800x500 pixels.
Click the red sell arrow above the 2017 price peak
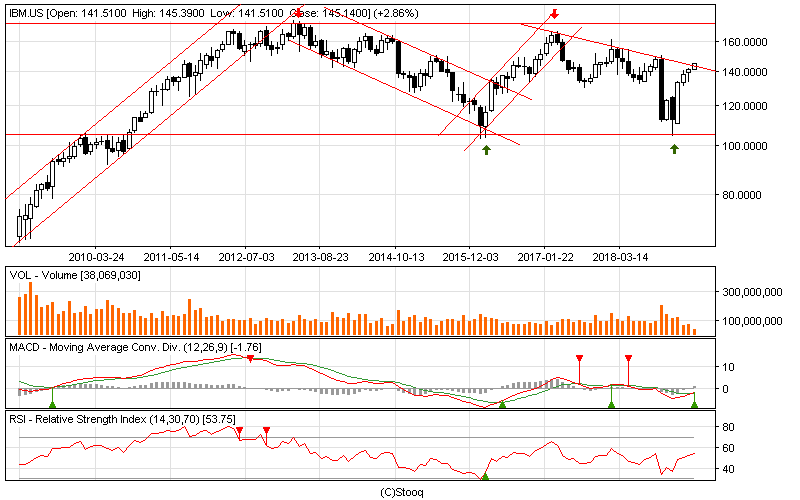pos(555,13)
